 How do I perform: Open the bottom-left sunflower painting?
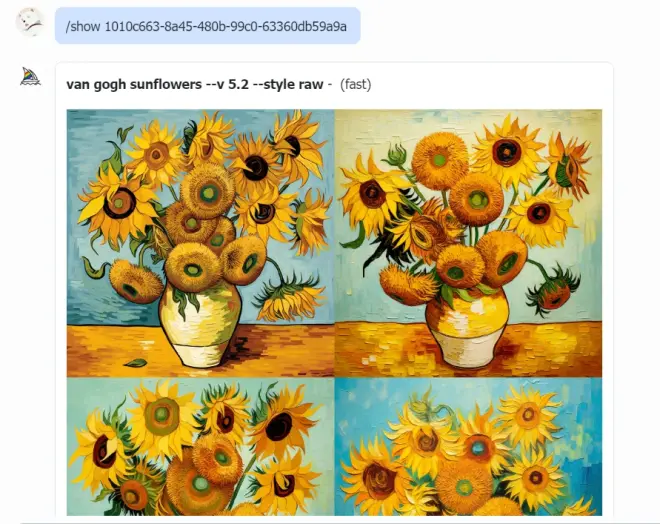[x=200, y=447]
